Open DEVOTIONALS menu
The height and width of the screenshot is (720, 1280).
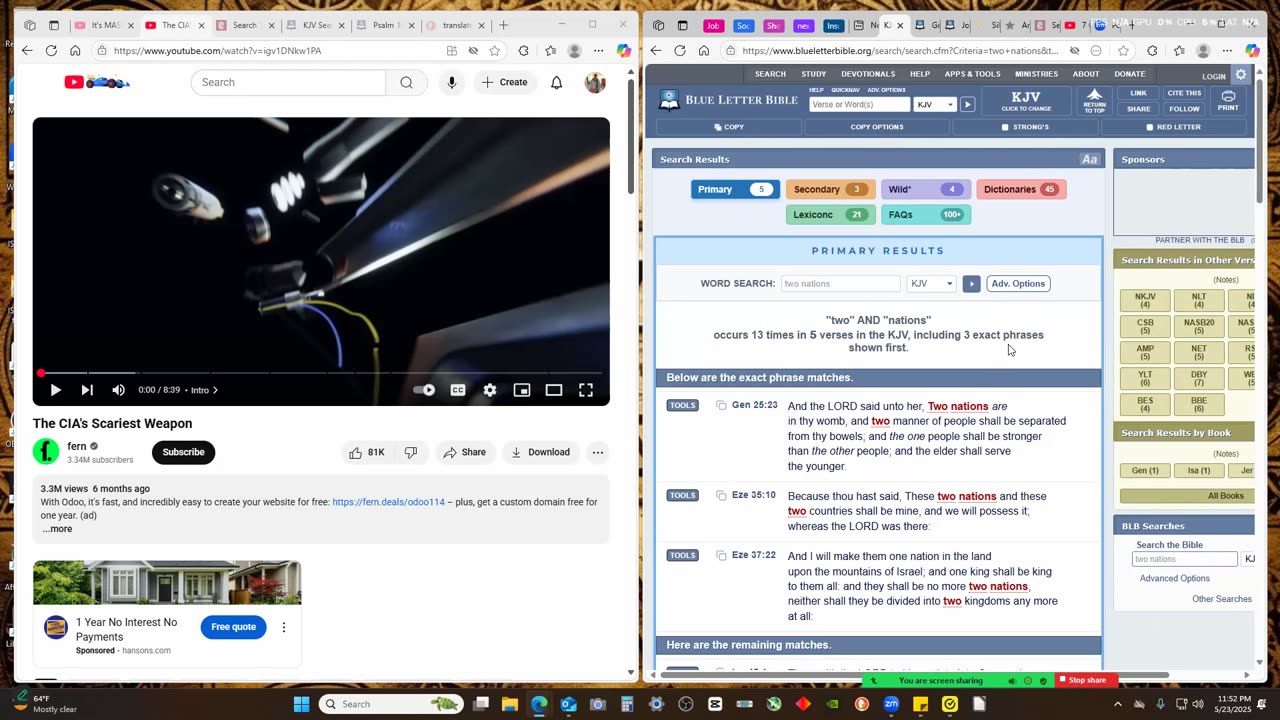tap(868, 74)
